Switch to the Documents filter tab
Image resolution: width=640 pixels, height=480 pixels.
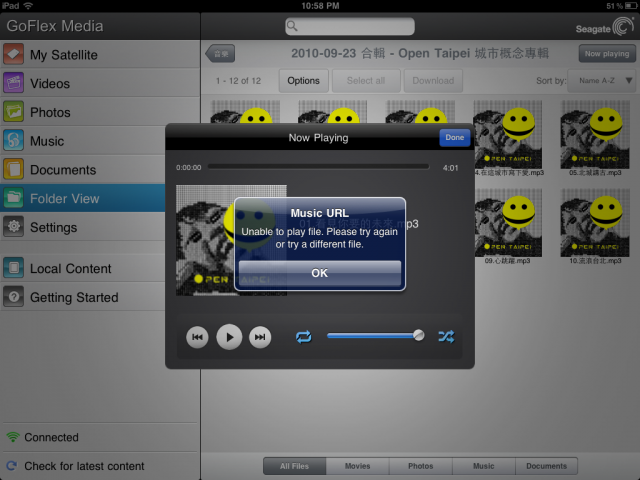pyautogui.click(x=547, y=466)
